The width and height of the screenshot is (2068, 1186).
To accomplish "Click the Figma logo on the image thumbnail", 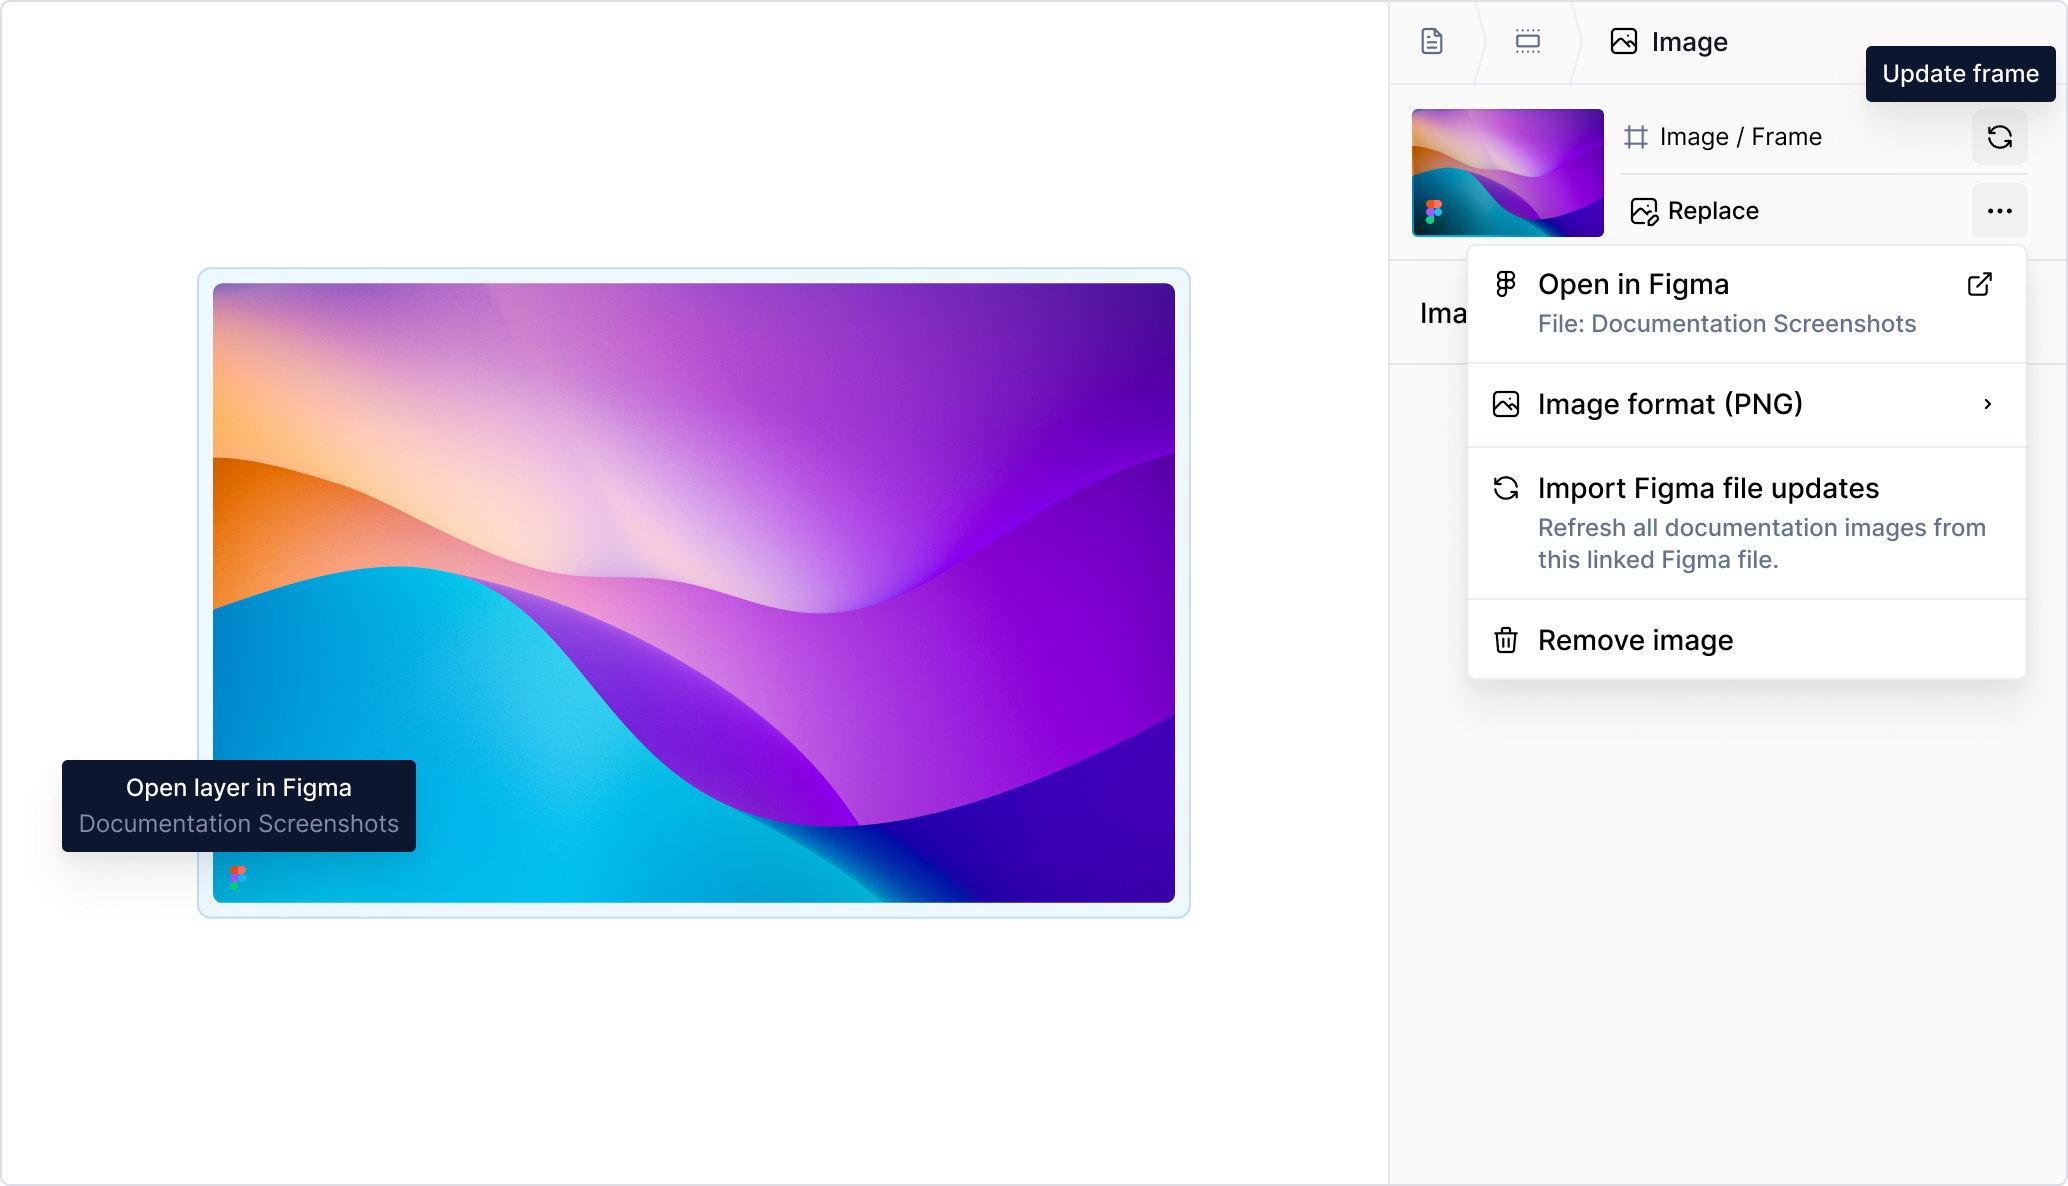I will point(1434,207).
